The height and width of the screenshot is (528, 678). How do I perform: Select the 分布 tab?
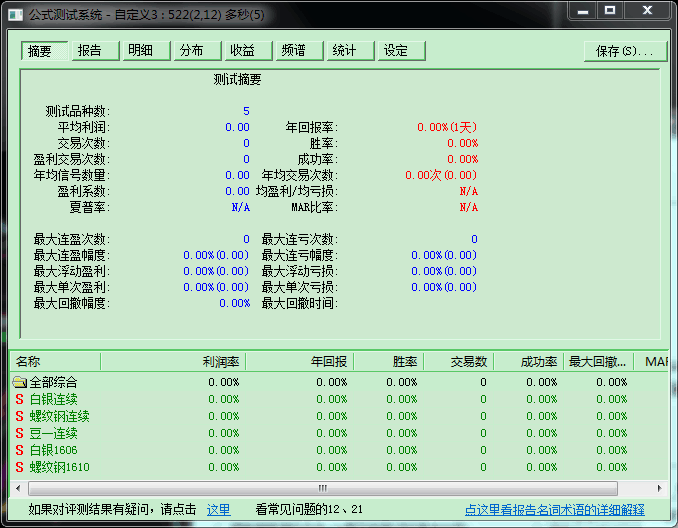[195, 51]
